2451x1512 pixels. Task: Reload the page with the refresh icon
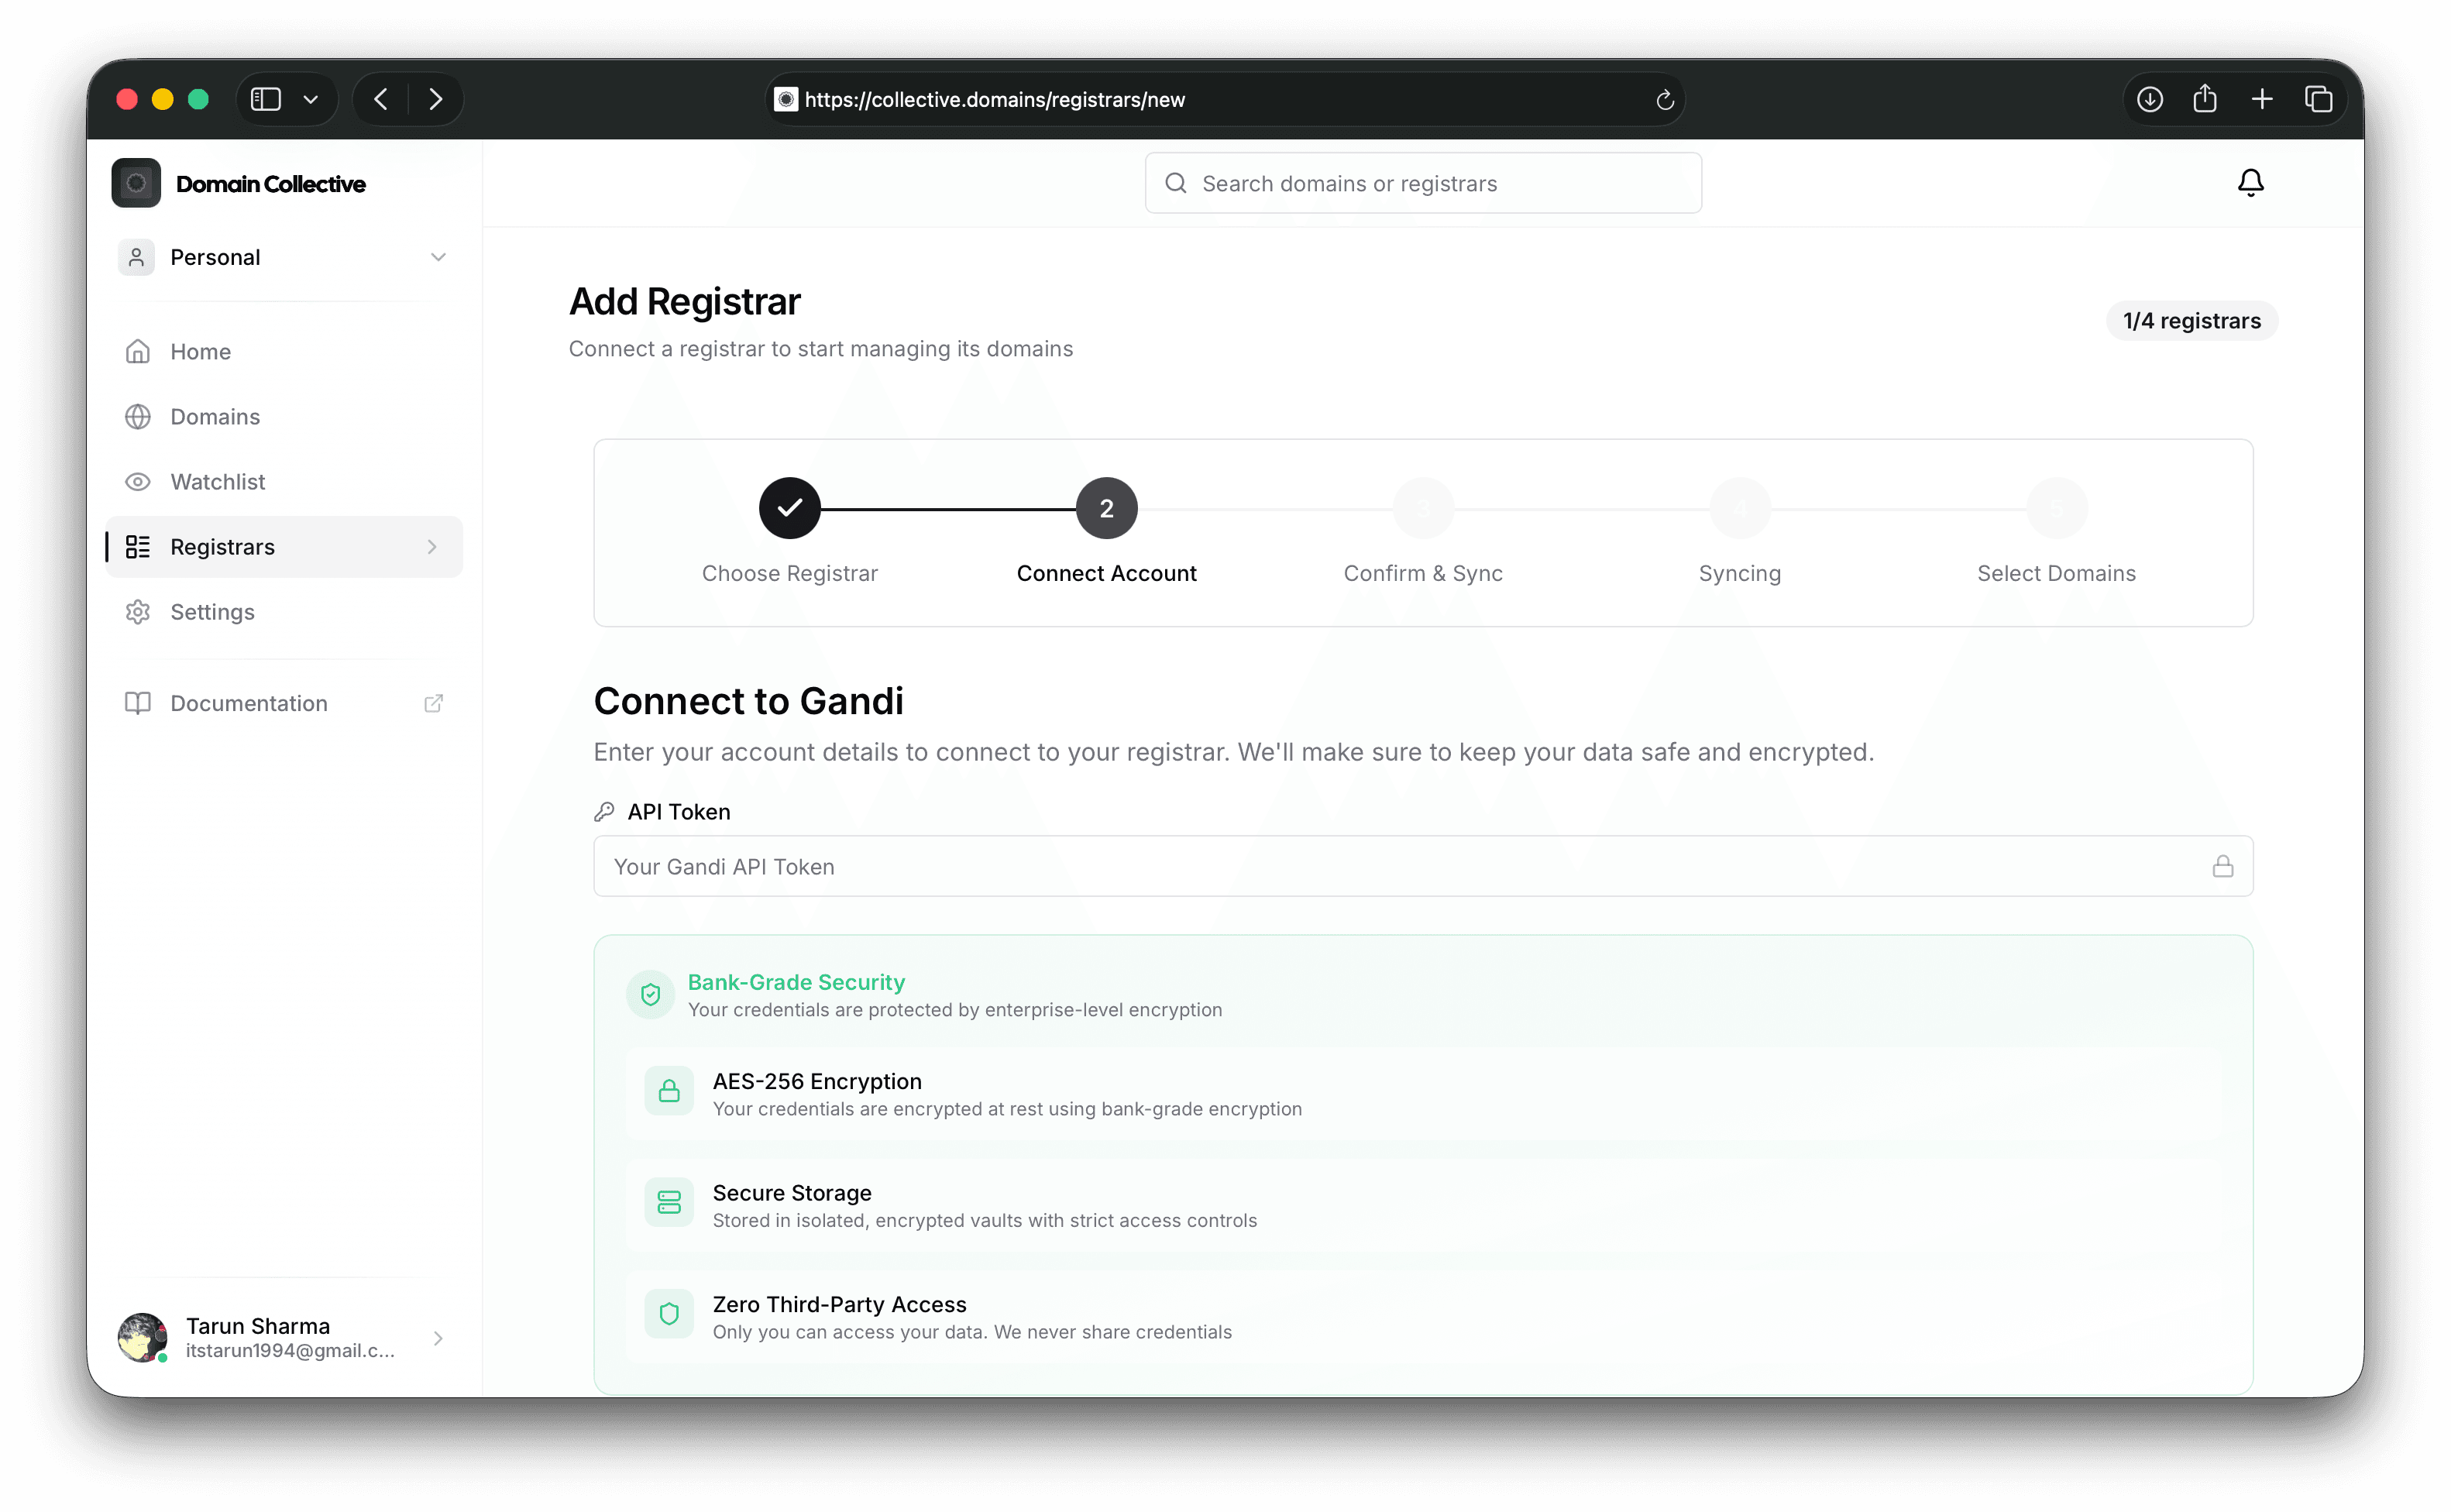tap(1664, 100)
